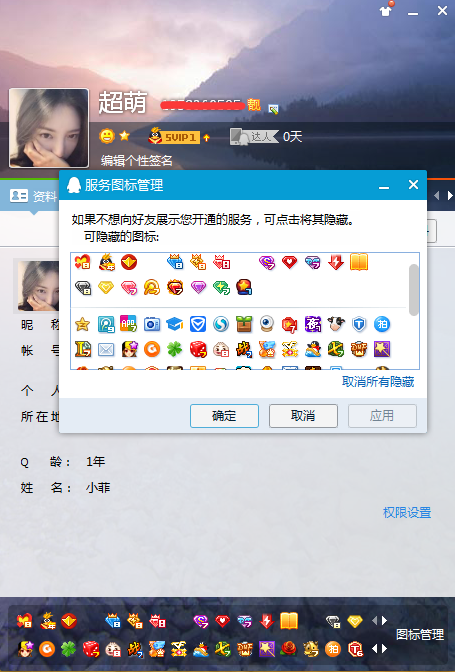This screenshot has width=455, height=672.
Task: Click the colorful APP icon in dialog
Action: pyautogui.click(x=129, y=324)
